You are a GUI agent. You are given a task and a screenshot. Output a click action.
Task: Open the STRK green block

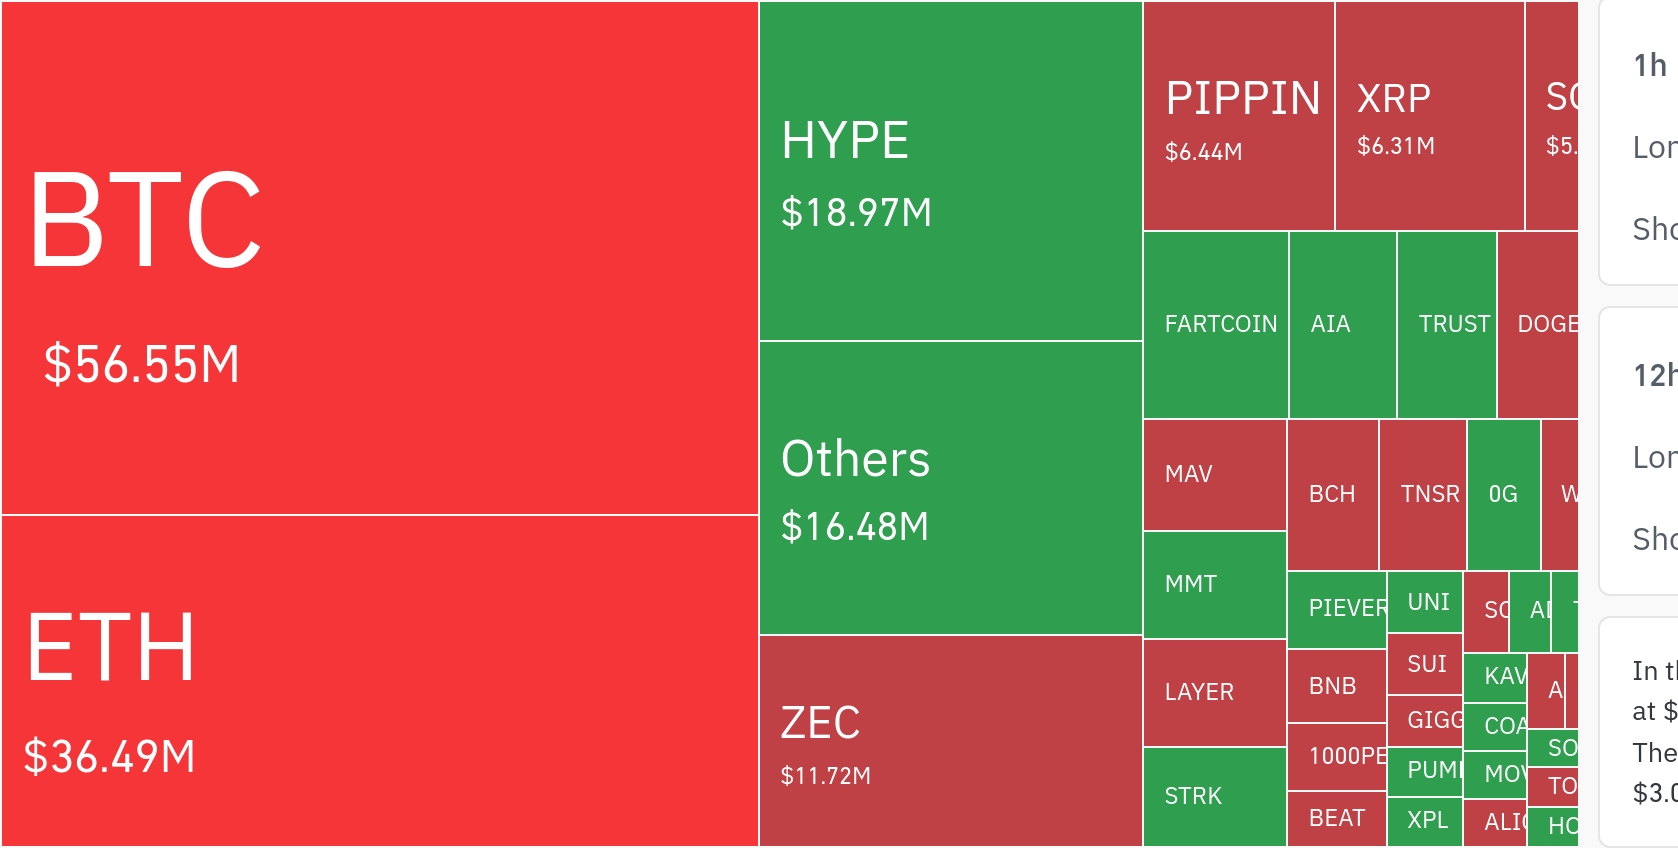(x=1214, y=797)
